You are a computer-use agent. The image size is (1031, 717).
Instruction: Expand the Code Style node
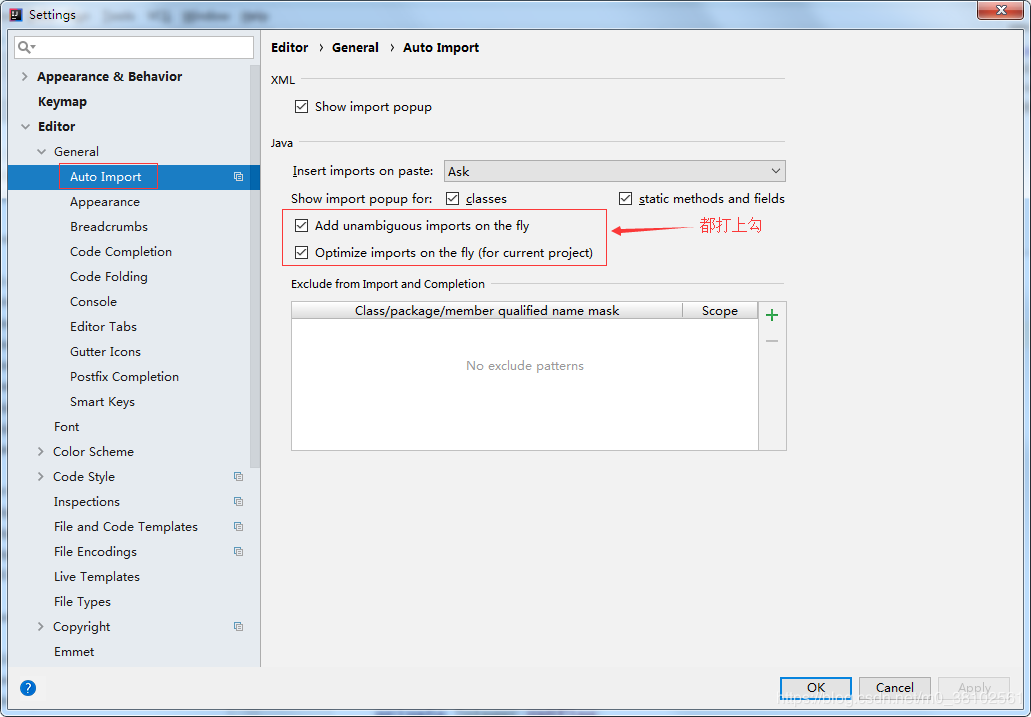click(41, 476)
